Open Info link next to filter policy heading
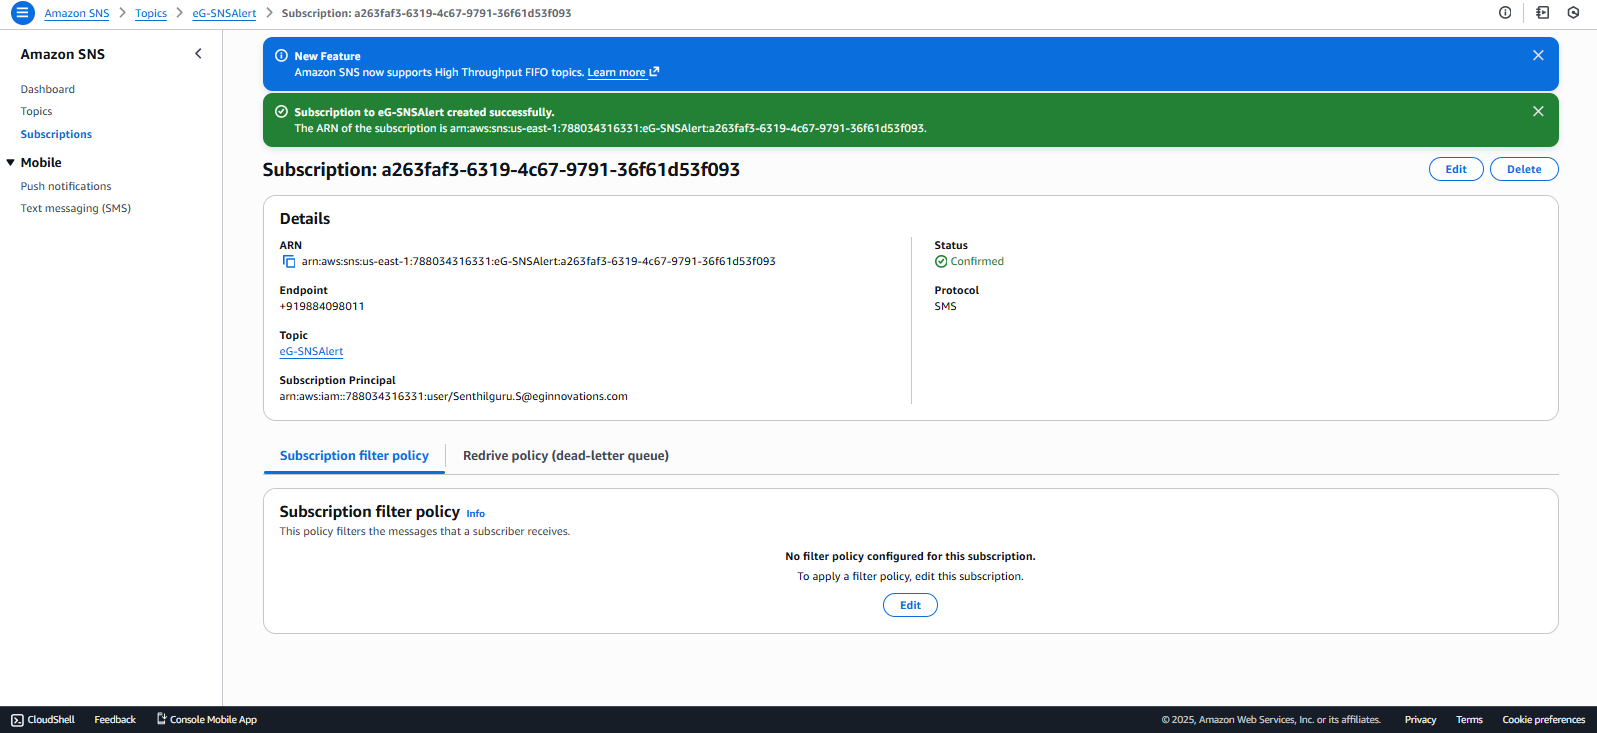 pyautogui.click(x=475, y=514)
